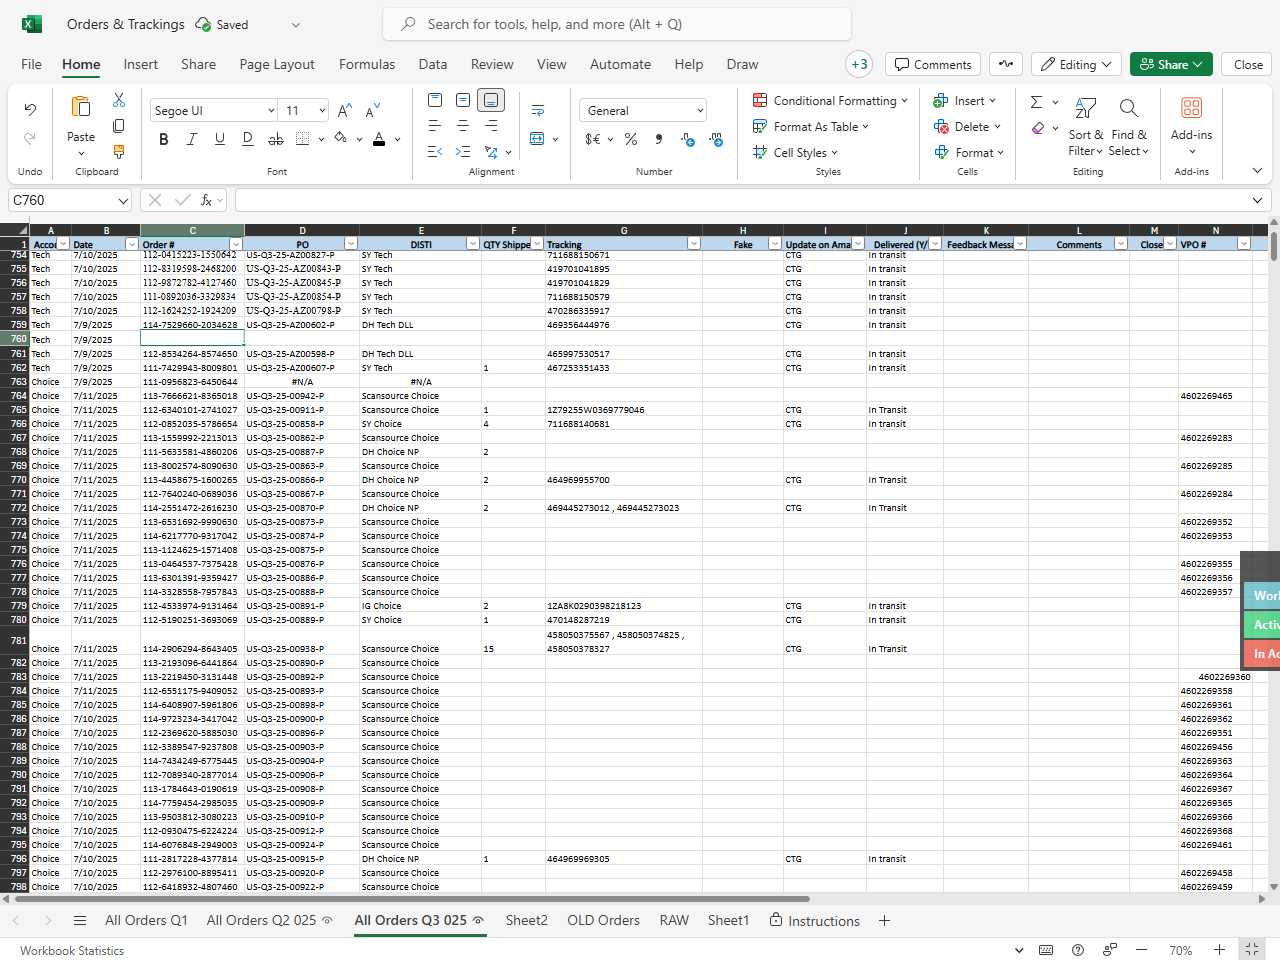Copy selection using the Copy icon
1280x960 pixels.
119,126
